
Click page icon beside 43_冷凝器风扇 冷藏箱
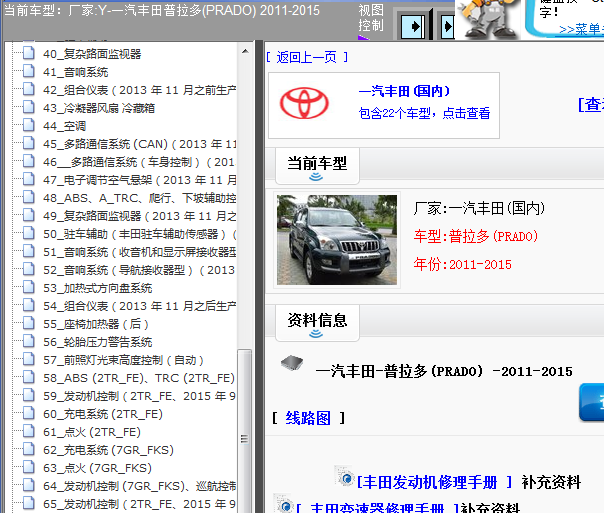[29, 107]
